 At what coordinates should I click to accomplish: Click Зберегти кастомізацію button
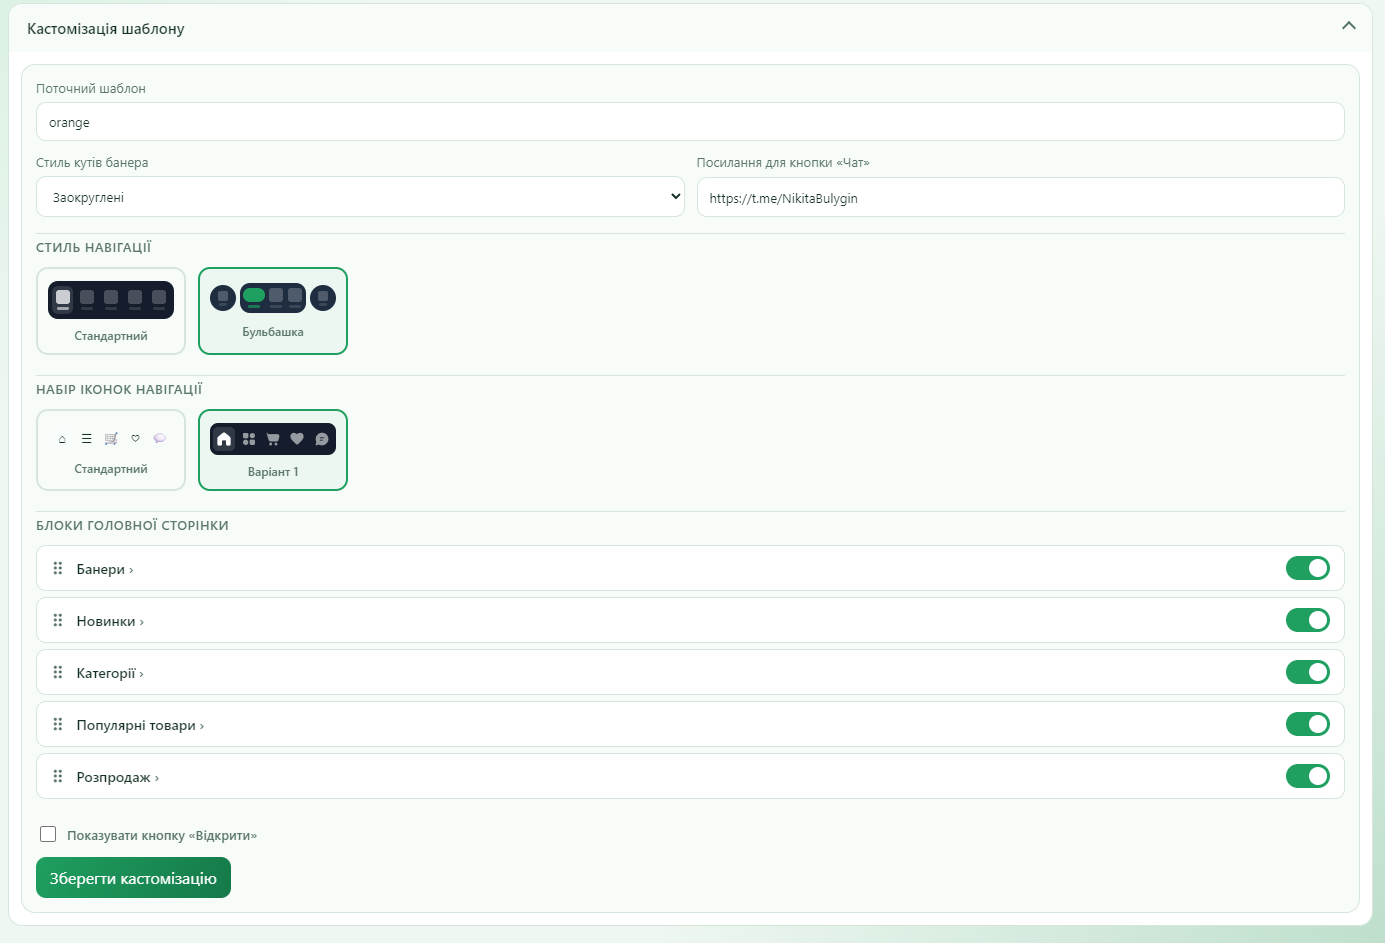pos(133,878)
